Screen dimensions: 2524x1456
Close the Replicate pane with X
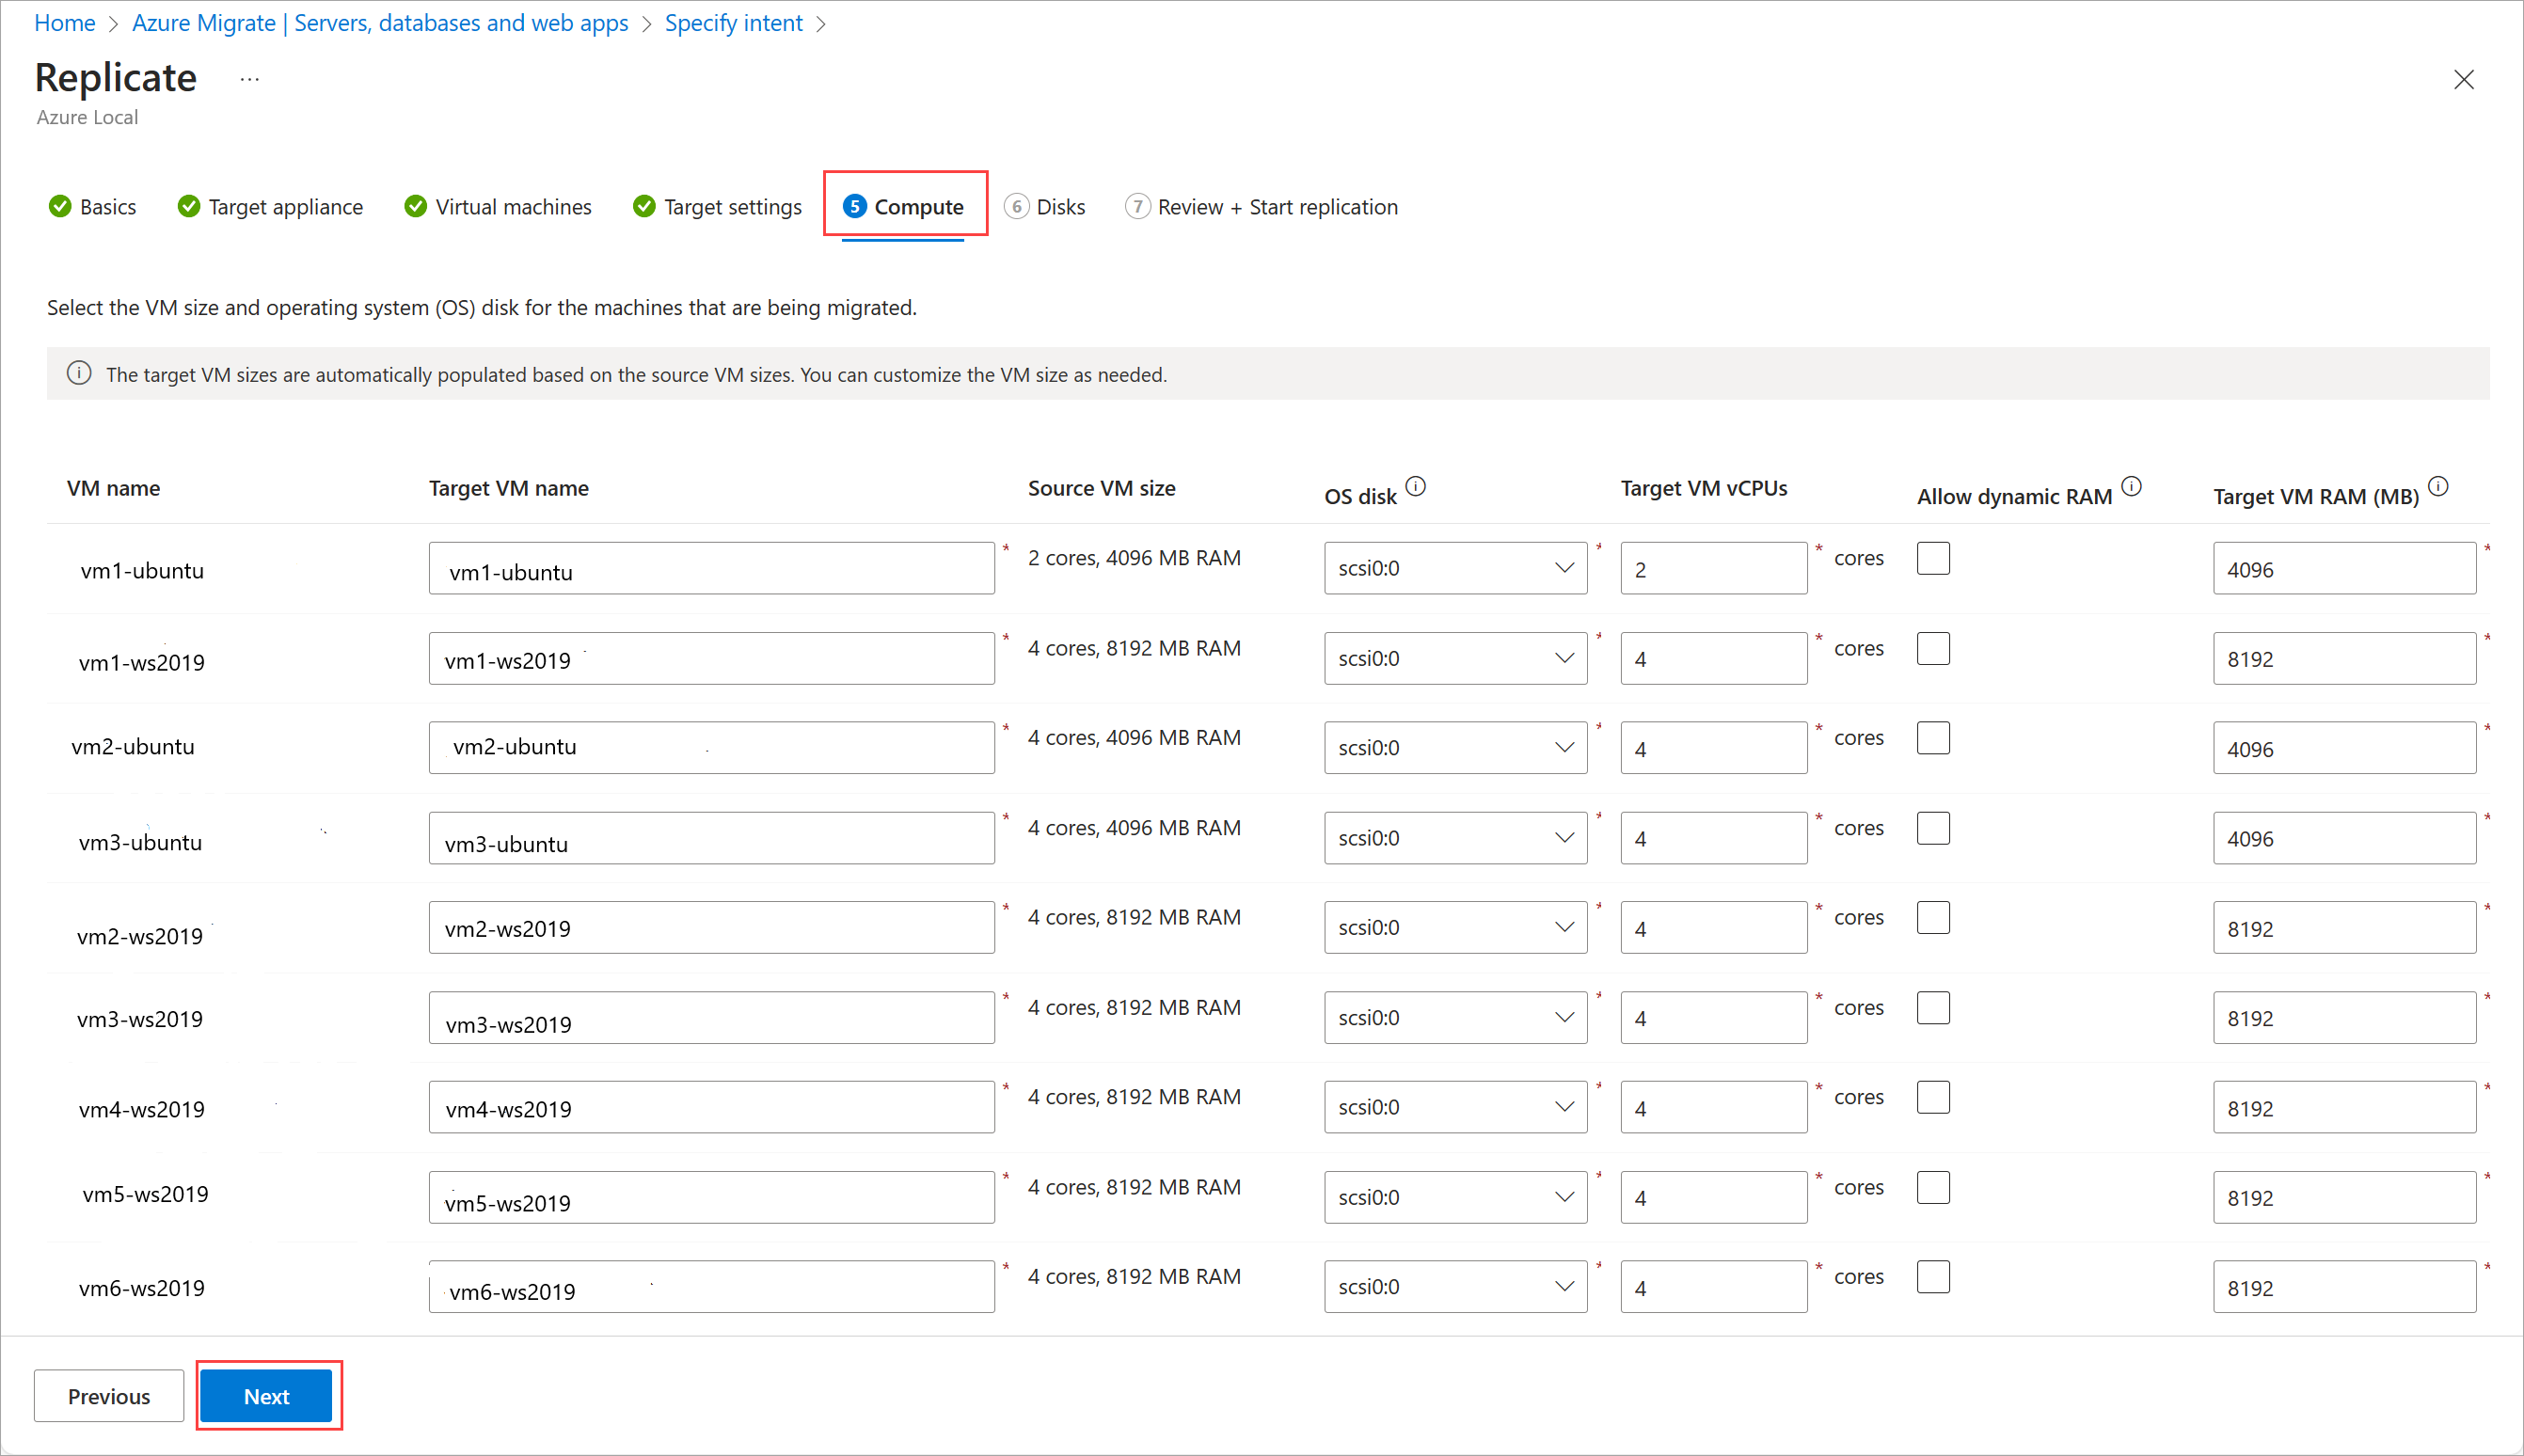click(2463, 80)
